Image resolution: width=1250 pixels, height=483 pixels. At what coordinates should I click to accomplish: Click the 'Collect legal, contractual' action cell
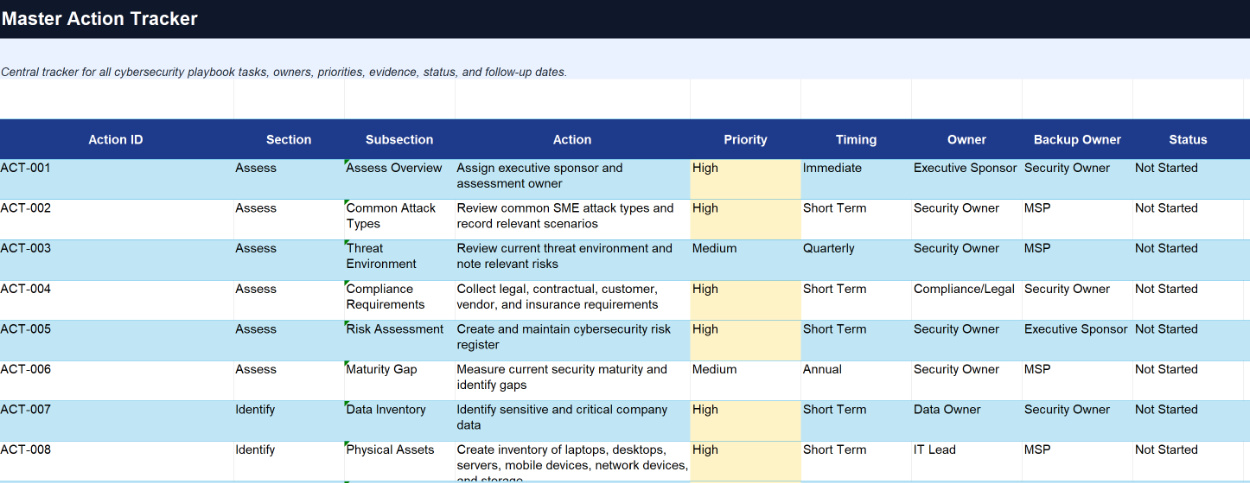(572, 300)
